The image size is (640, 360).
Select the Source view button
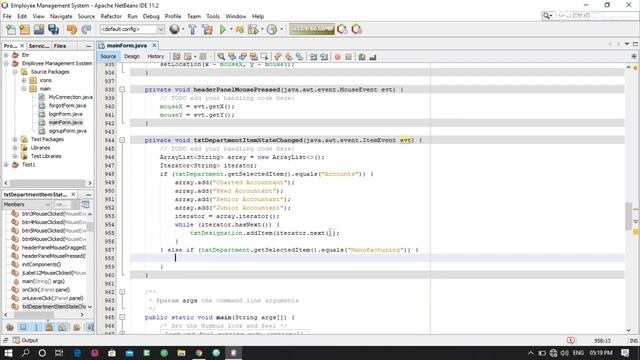108,56
